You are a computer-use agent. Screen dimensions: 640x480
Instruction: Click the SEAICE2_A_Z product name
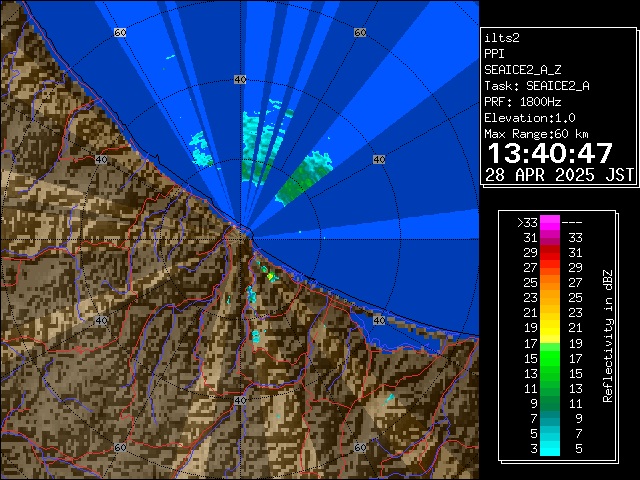[522, 70]
